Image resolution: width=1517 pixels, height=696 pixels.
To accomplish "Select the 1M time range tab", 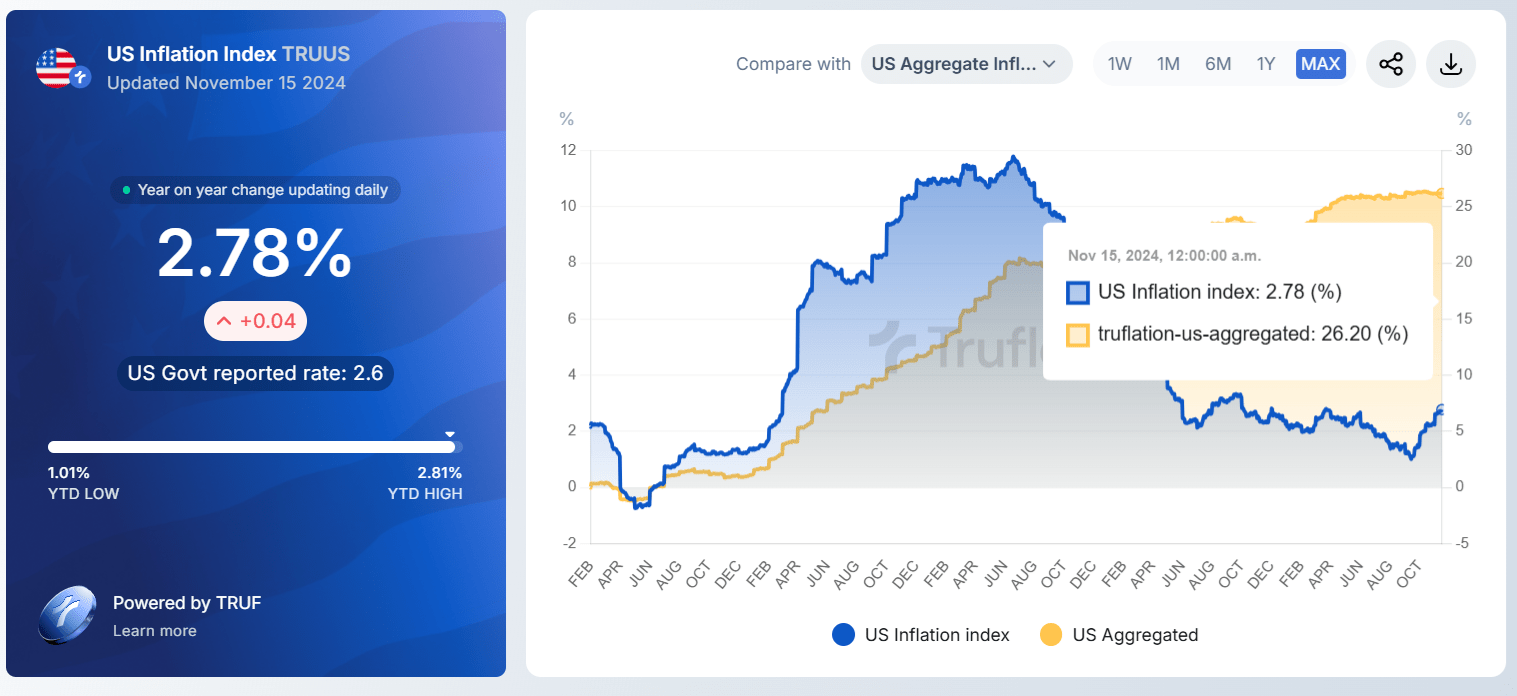I will pos(1168,63).
